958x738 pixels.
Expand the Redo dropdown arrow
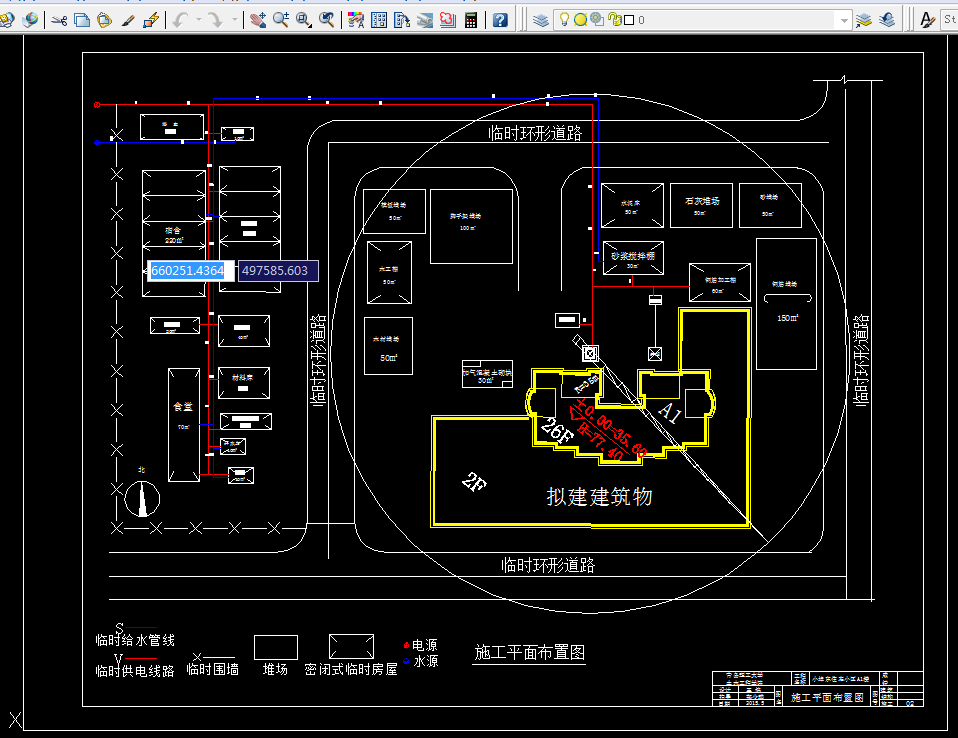point(233,18)
